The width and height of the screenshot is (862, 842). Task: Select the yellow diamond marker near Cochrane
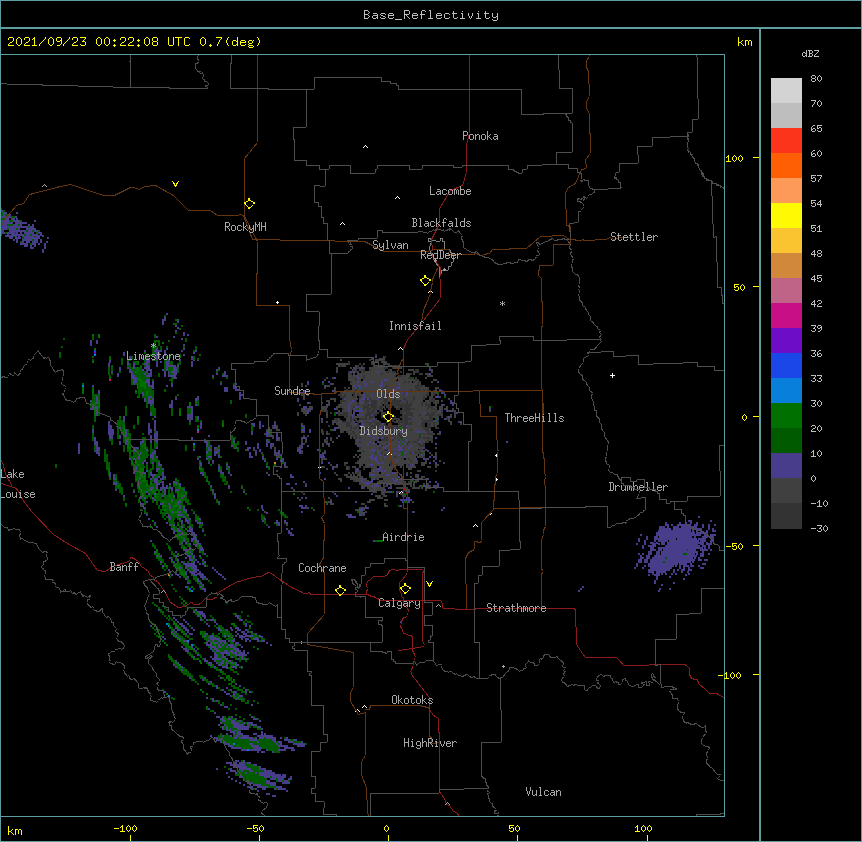[340, 590]
